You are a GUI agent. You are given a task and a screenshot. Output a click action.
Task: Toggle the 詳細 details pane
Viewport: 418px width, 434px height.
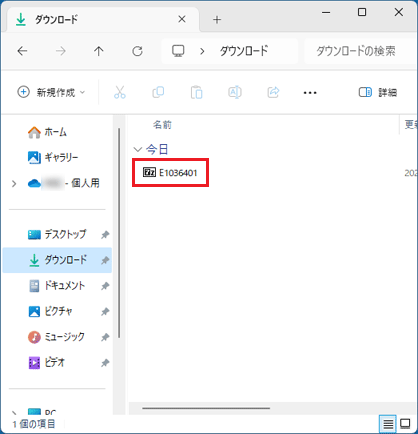pyautogui.click(x=378, y=92)
